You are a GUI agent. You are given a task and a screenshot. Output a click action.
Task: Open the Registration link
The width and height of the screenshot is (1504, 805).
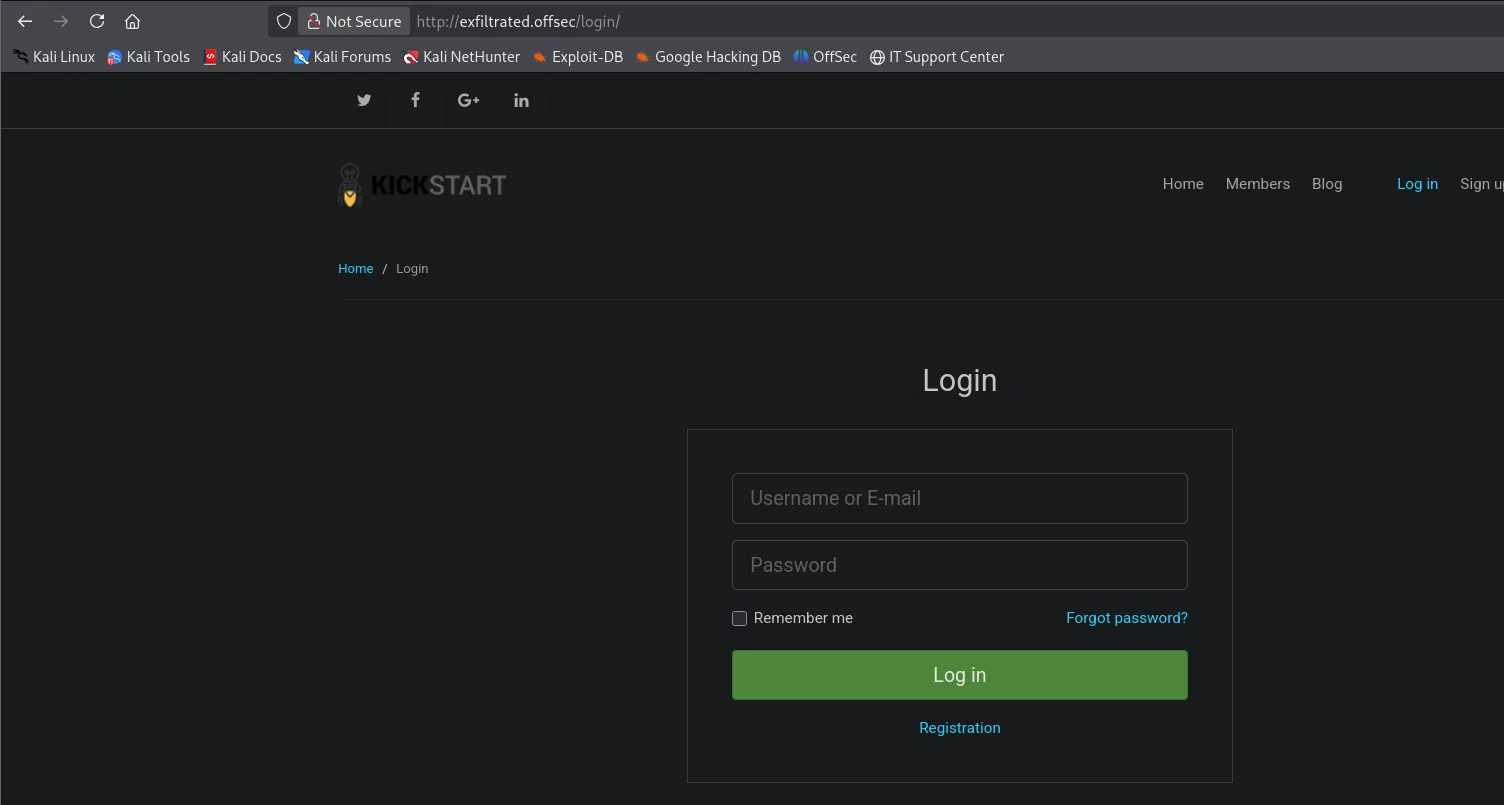[960, 728]
